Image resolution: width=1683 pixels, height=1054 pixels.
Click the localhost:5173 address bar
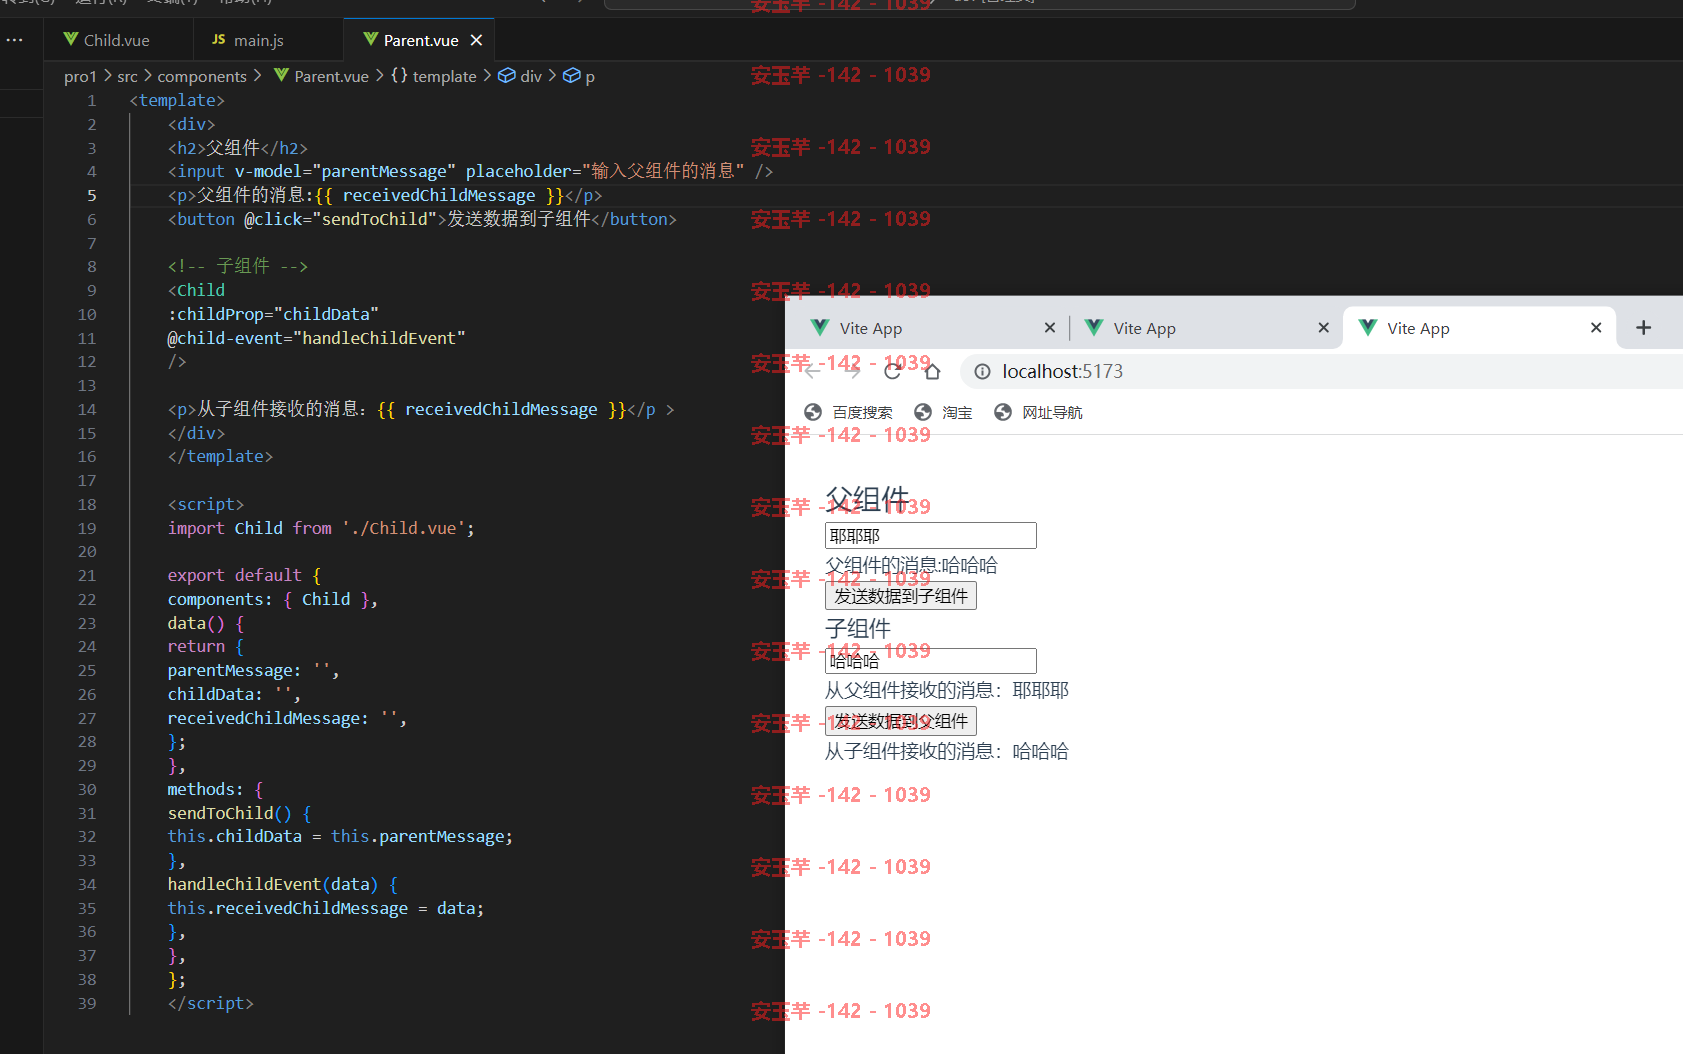coord(1322,372)
